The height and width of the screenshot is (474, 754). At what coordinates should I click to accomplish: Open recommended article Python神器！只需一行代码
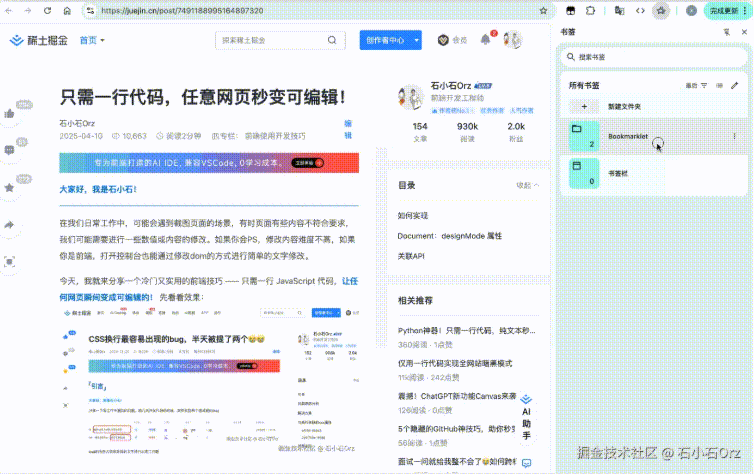point(466,331)
